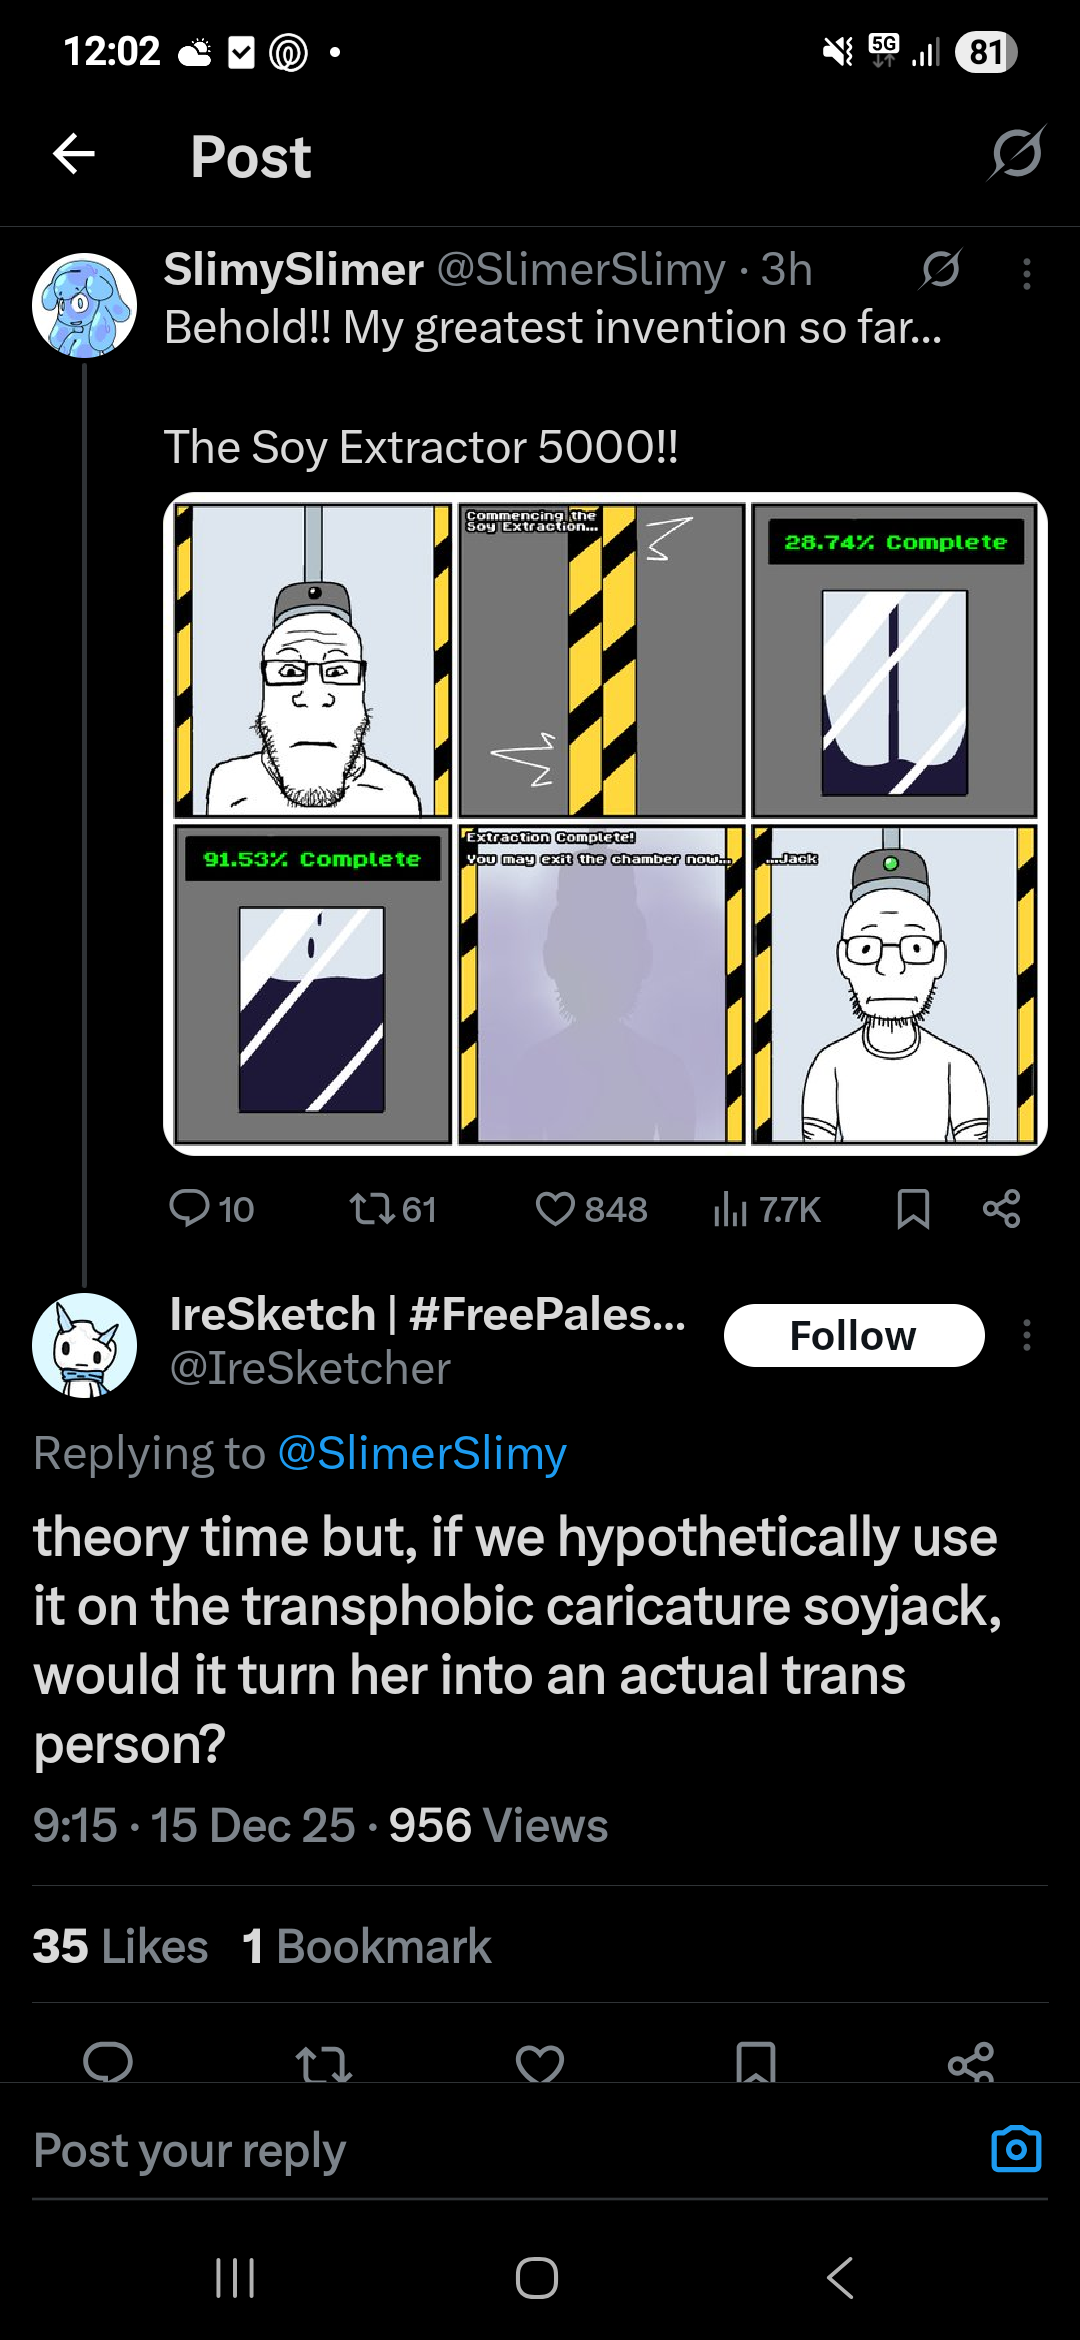Attach a photo using the camera icon
Screen dimensions: 1080x2340
(x=1015, y=2149)
